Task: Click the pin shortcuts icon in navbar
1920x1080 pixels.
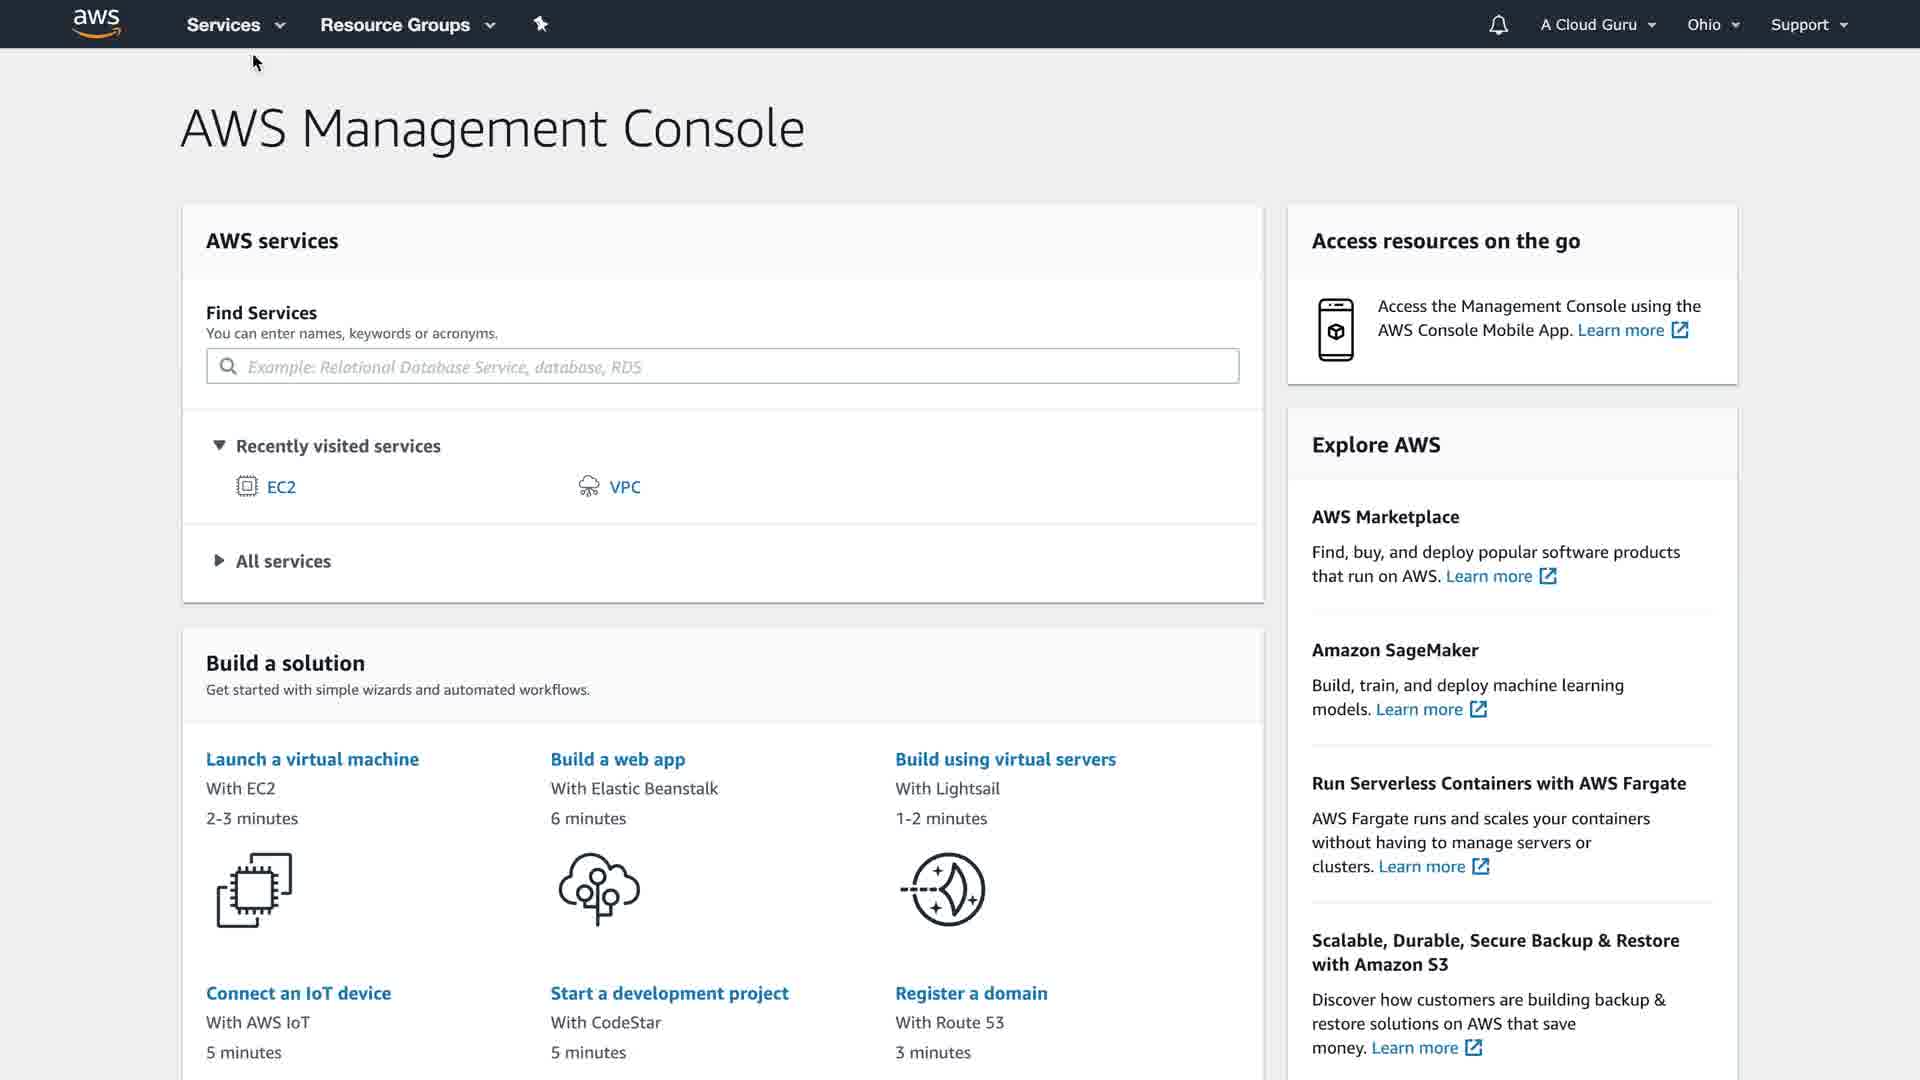Action: pyautogui.click(x=541, y=24)
